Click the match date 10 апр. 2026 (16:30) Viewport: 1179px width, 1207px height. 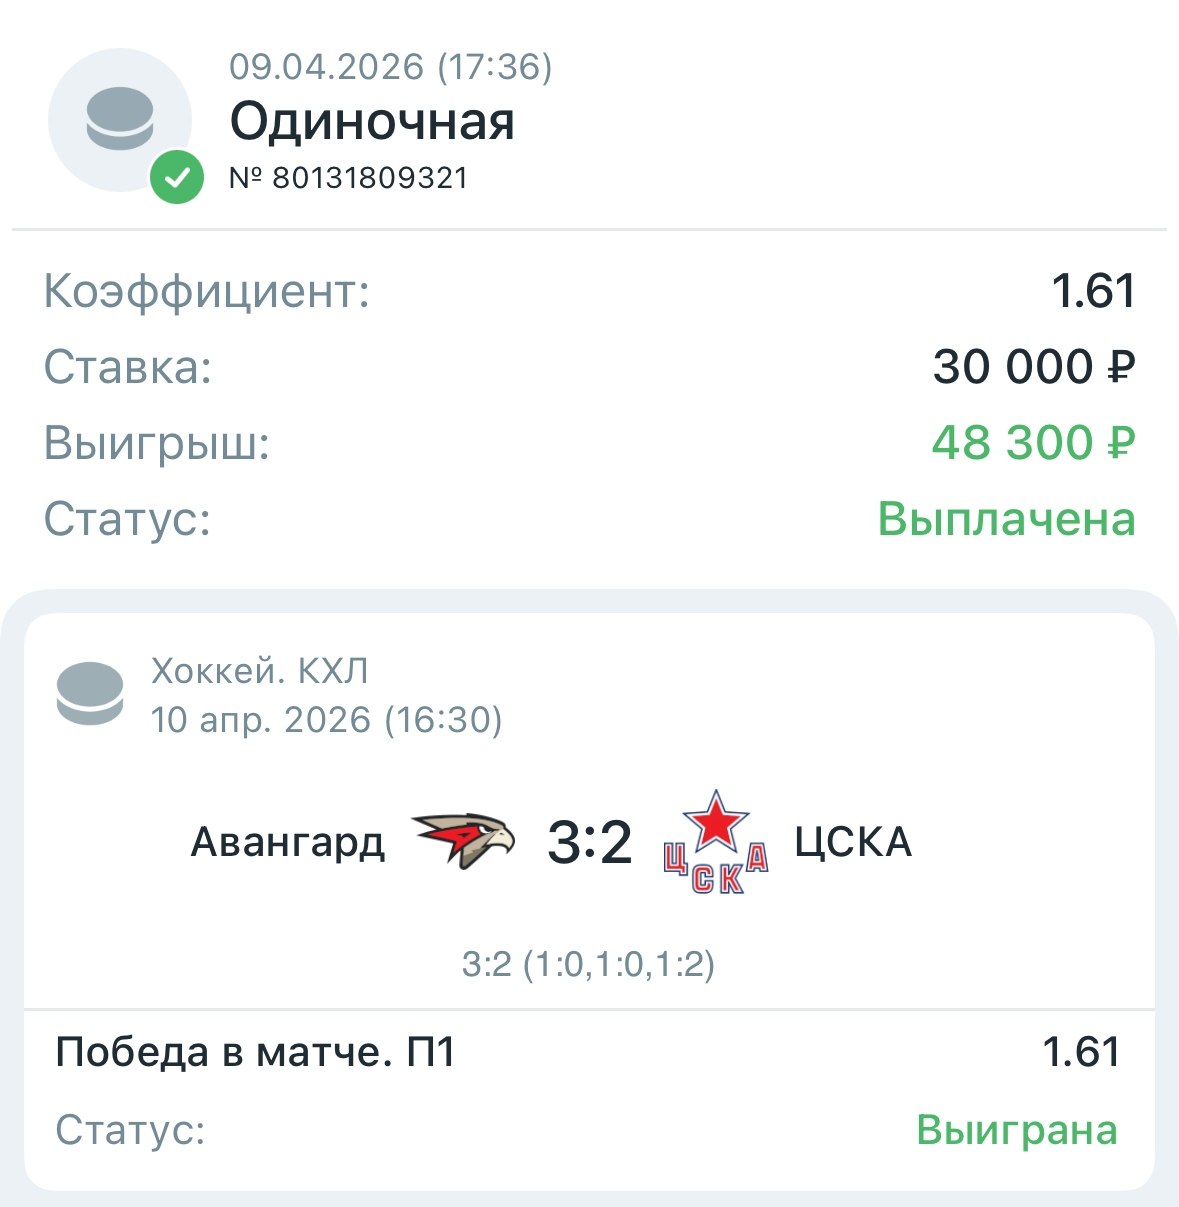coord(326,719)
